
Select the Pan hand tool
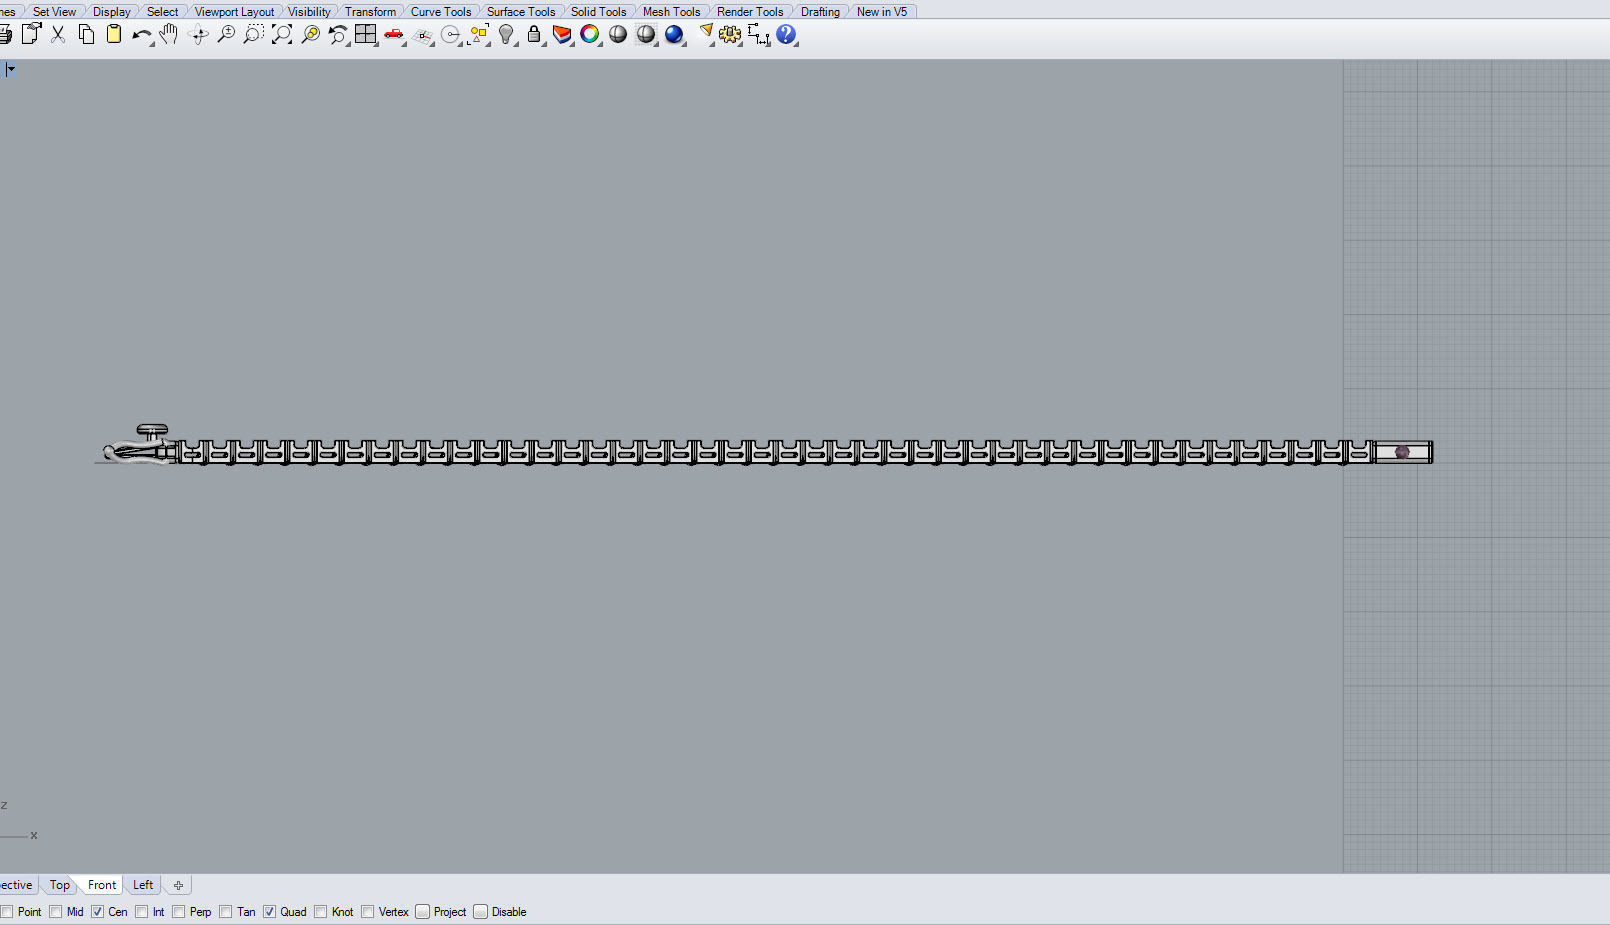pyautogui.click(x=169, y=34)
